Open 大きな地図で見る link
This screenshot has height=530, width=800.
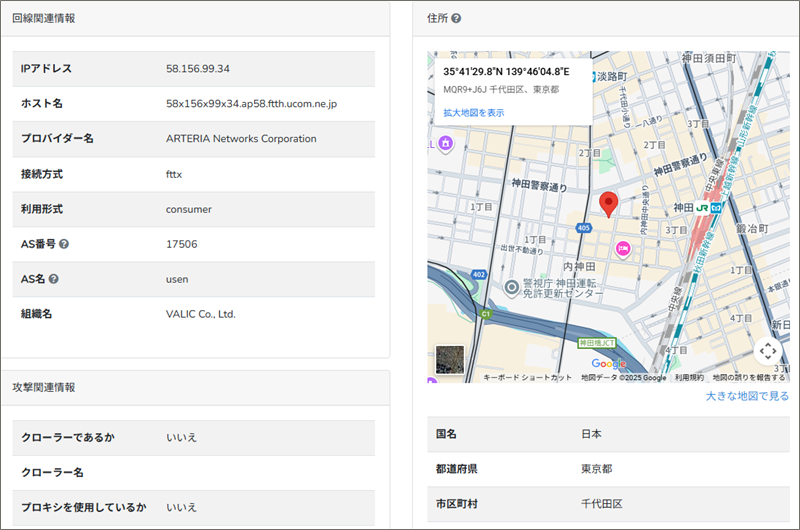(747, 396)
